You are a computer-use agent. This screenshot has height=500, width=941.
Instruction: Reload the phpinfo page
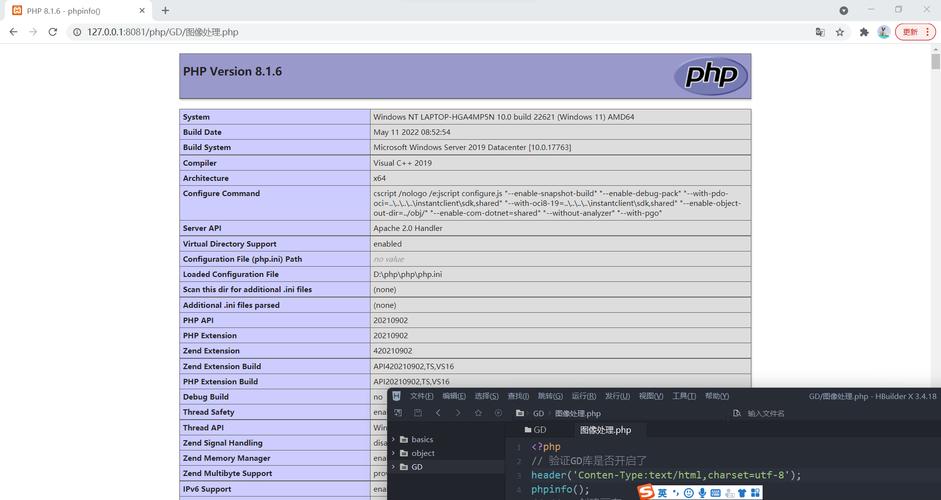[53, 32]
